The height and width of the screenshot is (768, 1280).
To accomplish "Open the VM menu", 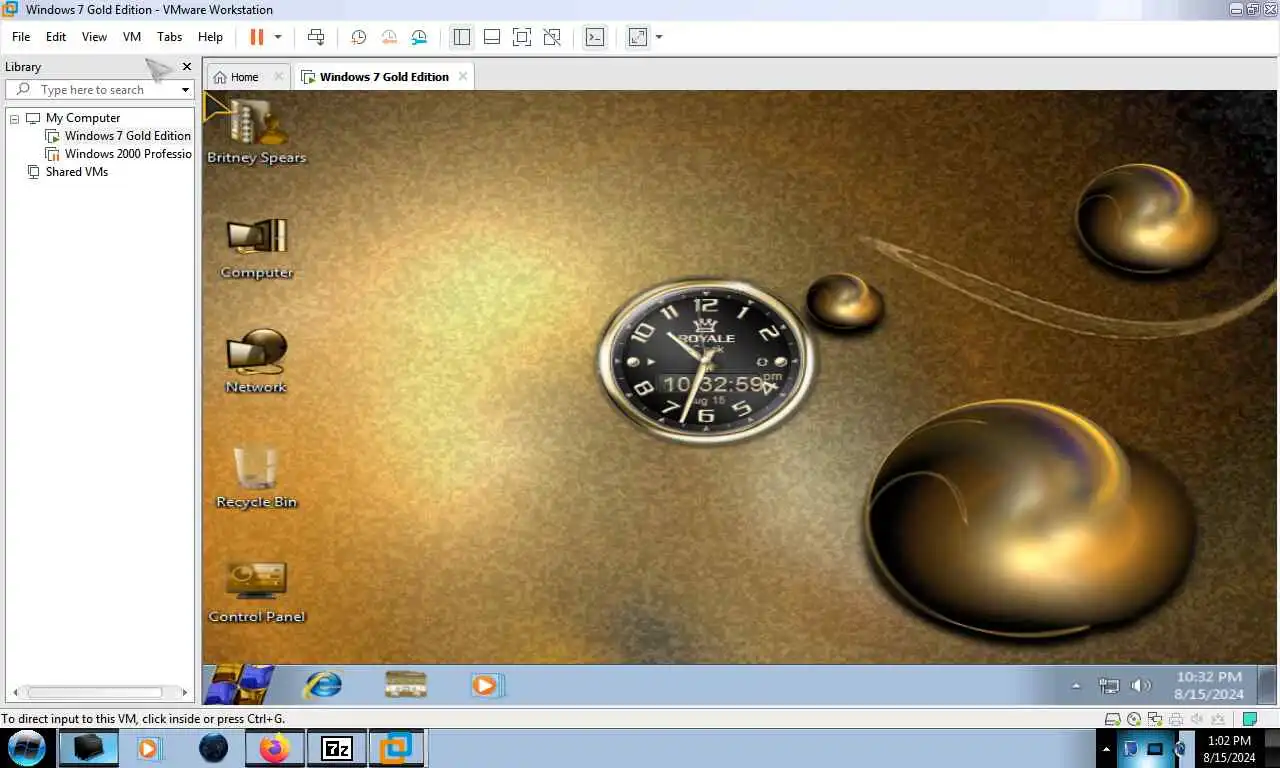I will coord(132,37).
